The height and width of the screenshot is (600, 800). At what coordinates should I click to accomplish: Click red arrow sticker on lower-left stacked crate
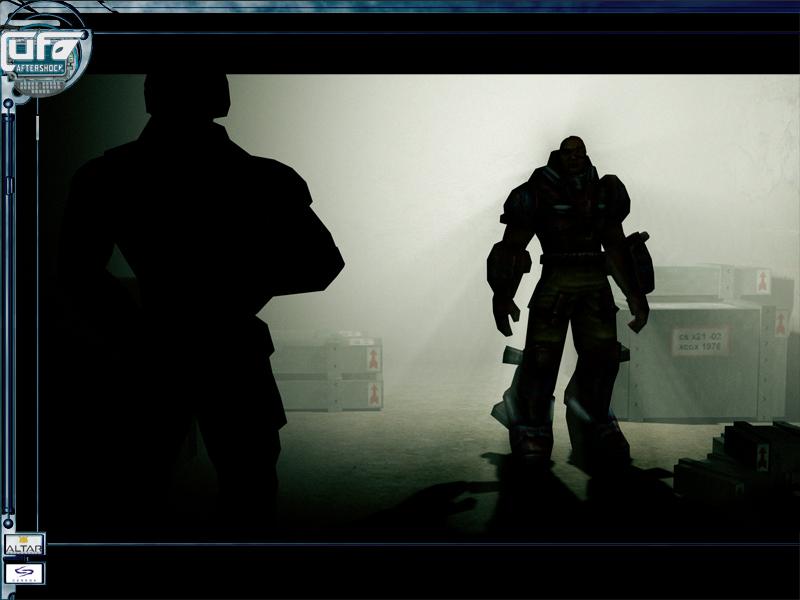373,391
